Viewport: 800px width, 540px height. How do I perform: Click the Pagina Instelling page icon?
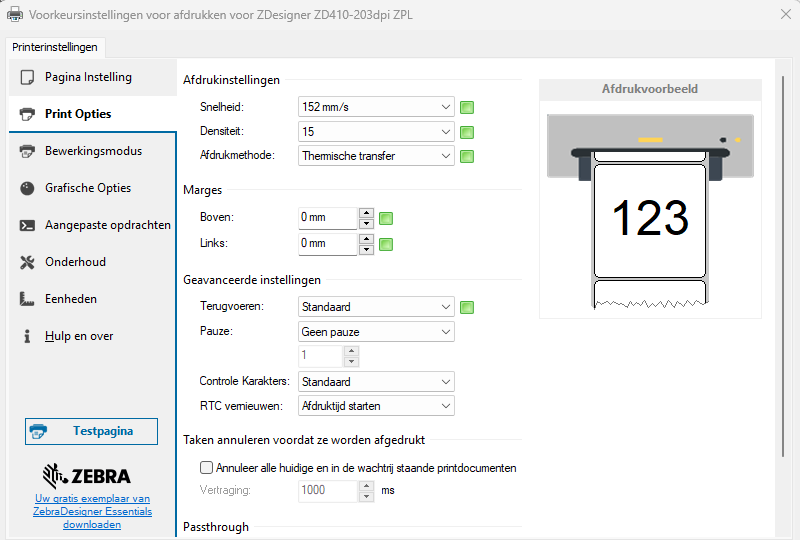pos(27,77)
